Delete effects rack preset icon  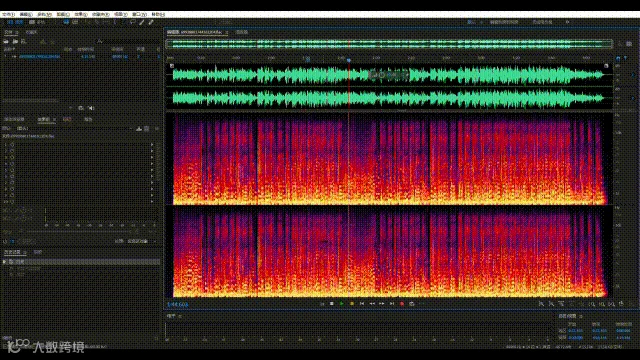146,129
